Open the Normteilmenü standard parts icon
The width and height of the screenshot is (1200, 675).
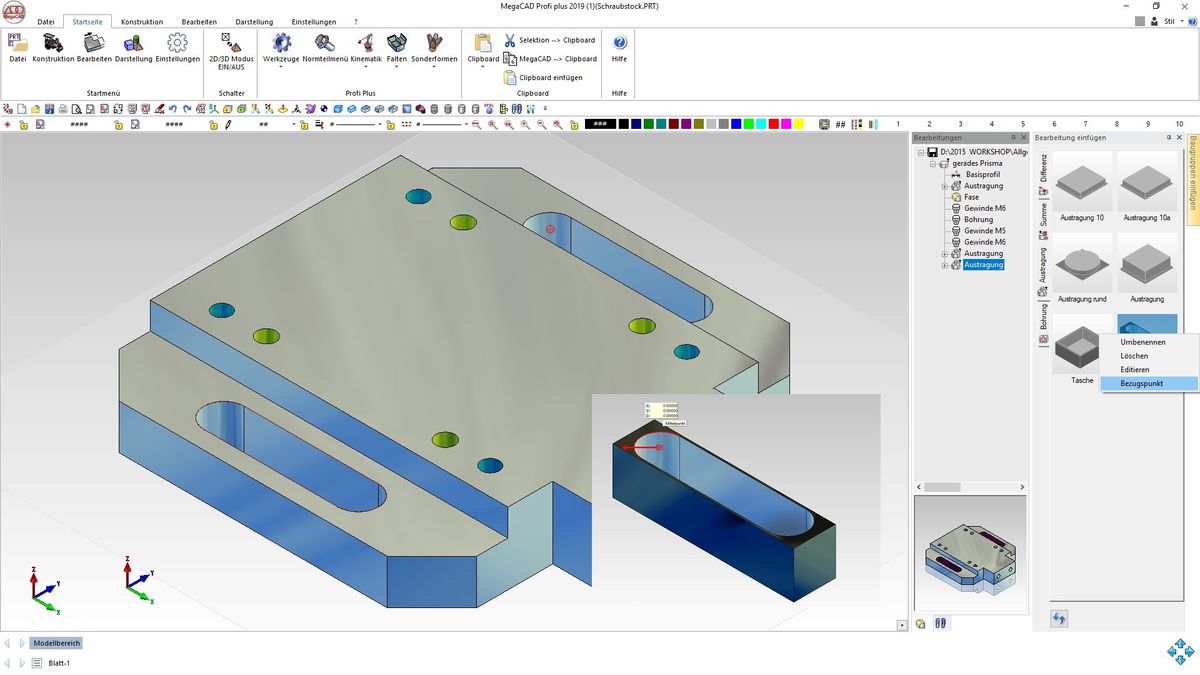[x=325, y=47]
